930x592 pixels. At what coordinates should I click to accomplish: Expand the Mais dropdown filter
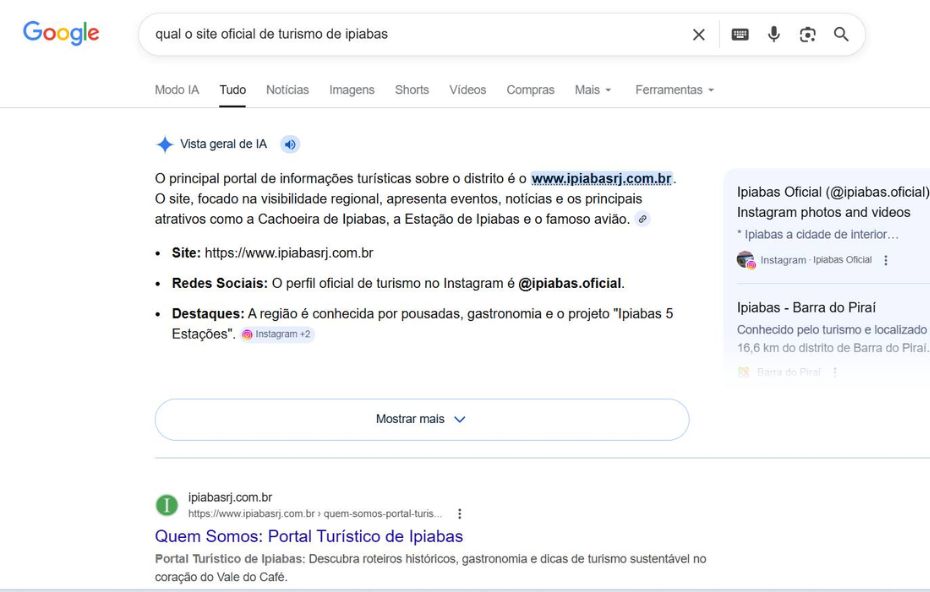(x=592, y=90)
